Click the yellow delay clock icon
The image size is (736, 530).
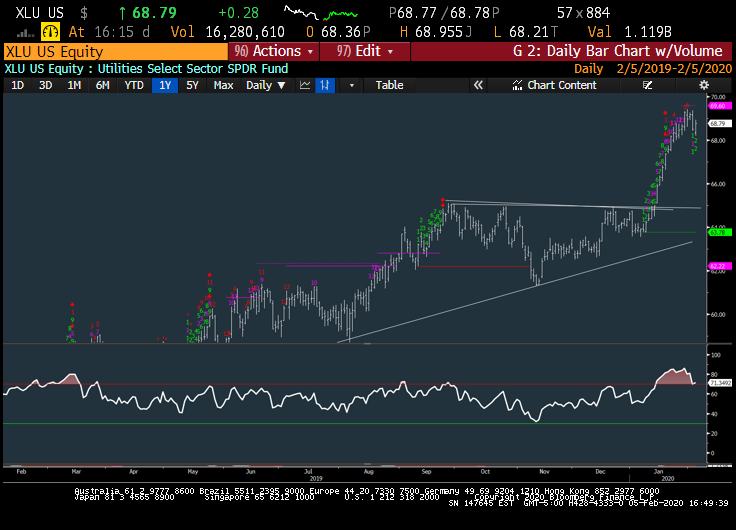click(x=50, y=32)
